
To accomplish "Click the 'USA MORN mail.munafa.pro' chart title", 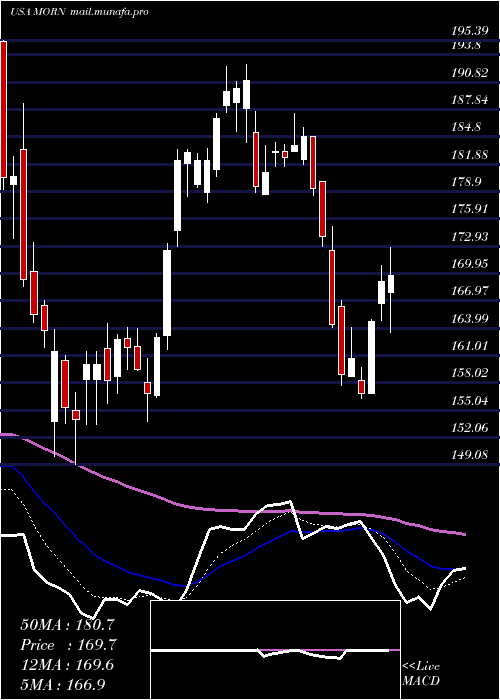I will click(x=79, y=12).
